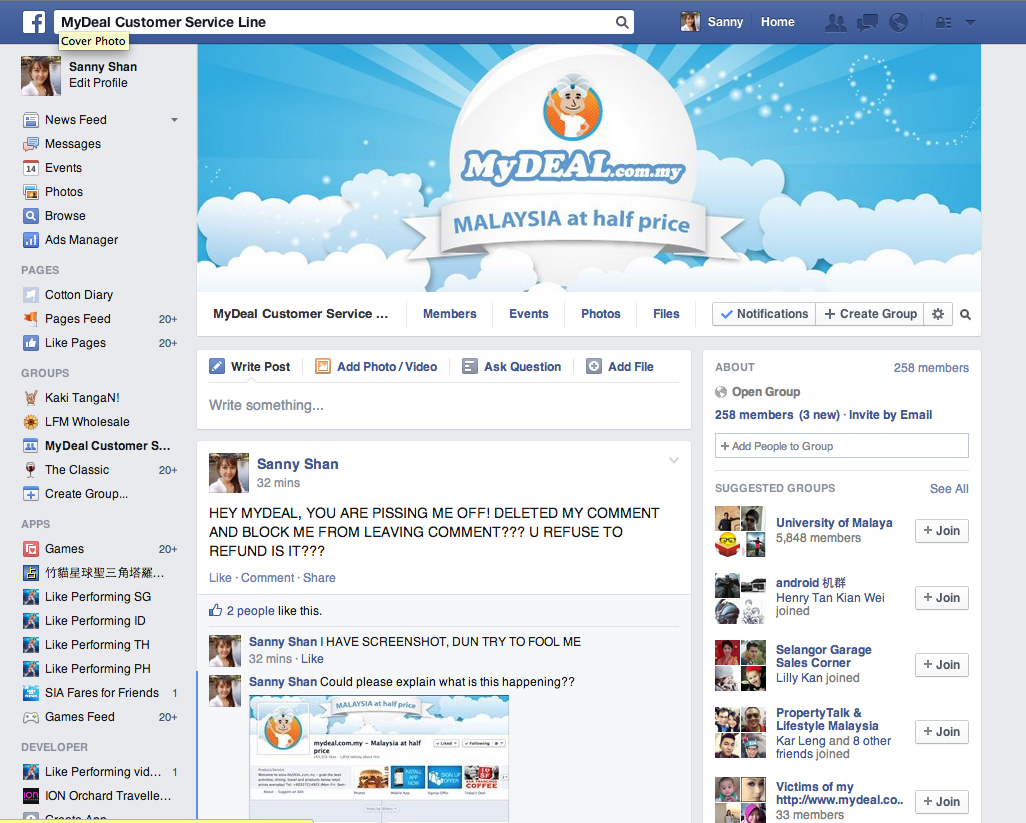Click the Write something... field

point(444,406)
